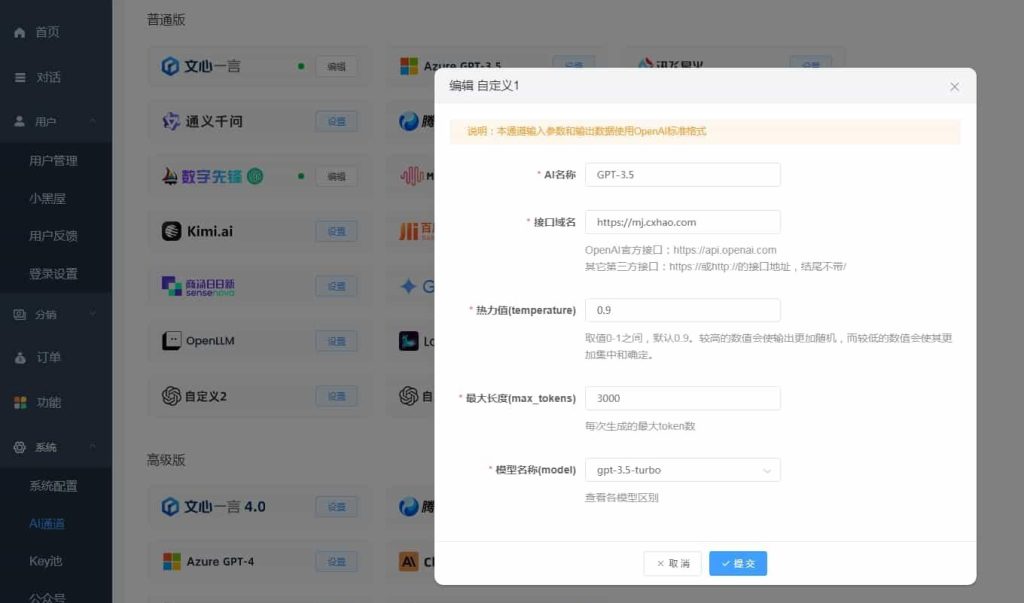Viewport: 1024px width, 603px height.
Task: Close the 编辑 自定义1 dialog
Action: pyautogui.click(x=954, y=86)
